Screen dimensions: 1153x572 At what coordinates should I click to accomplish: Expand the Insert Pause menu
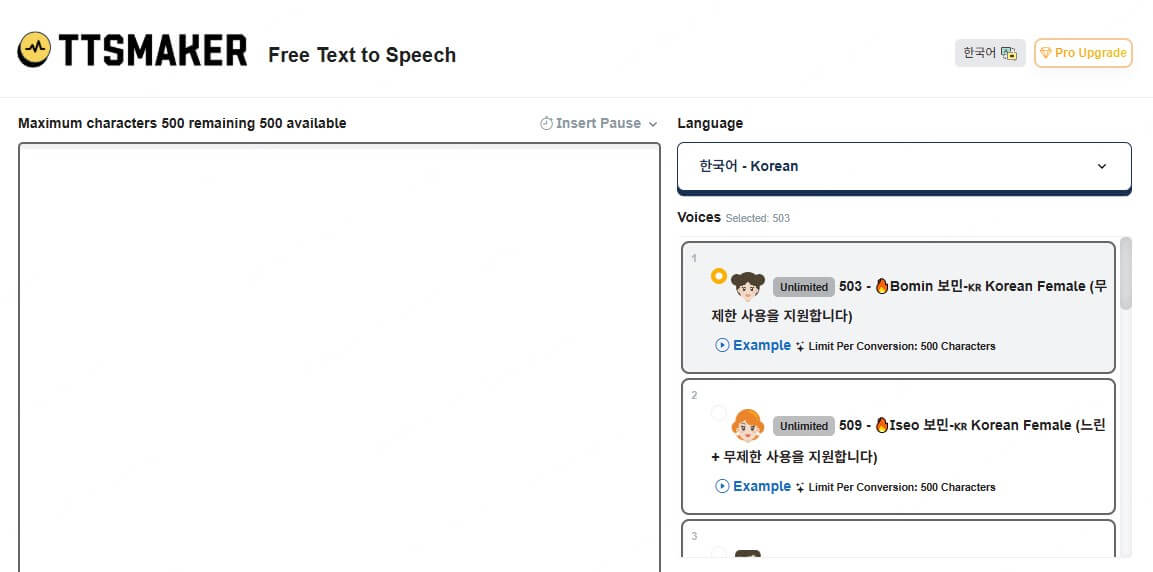pyautogui.click(x=599, y=123)
